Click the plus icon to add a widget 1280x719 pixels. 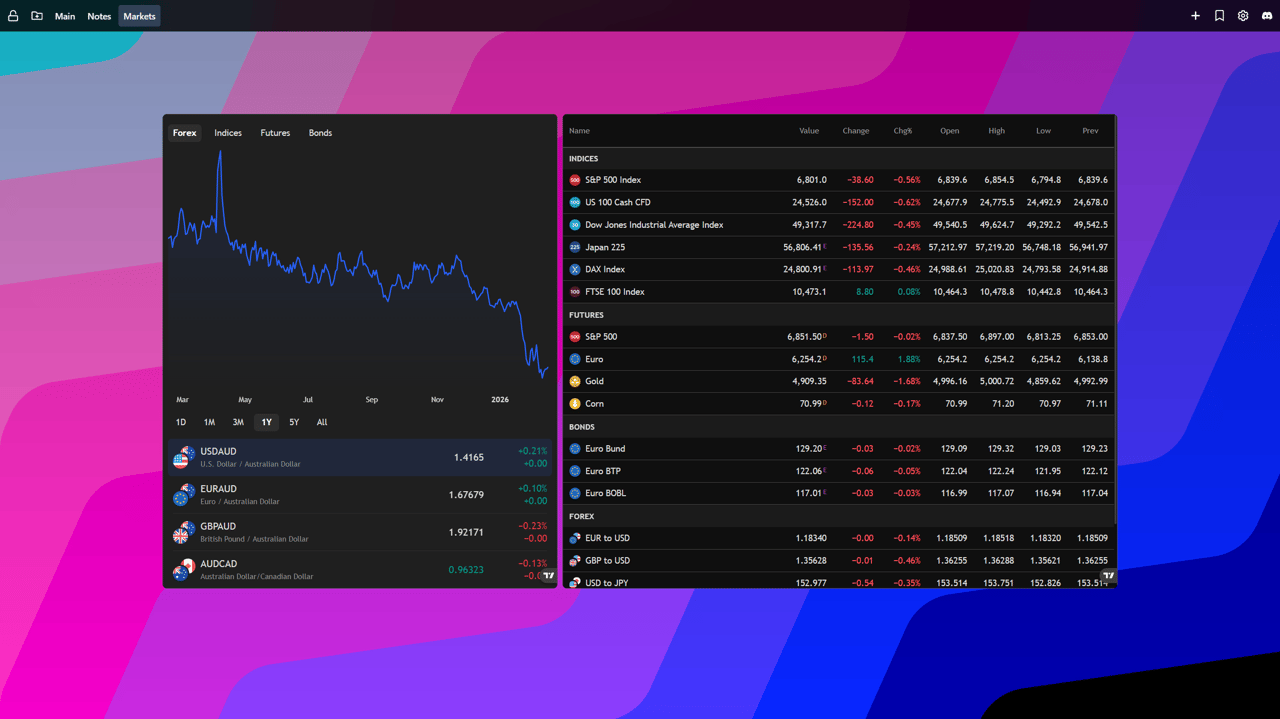[x=1195, y=16]
